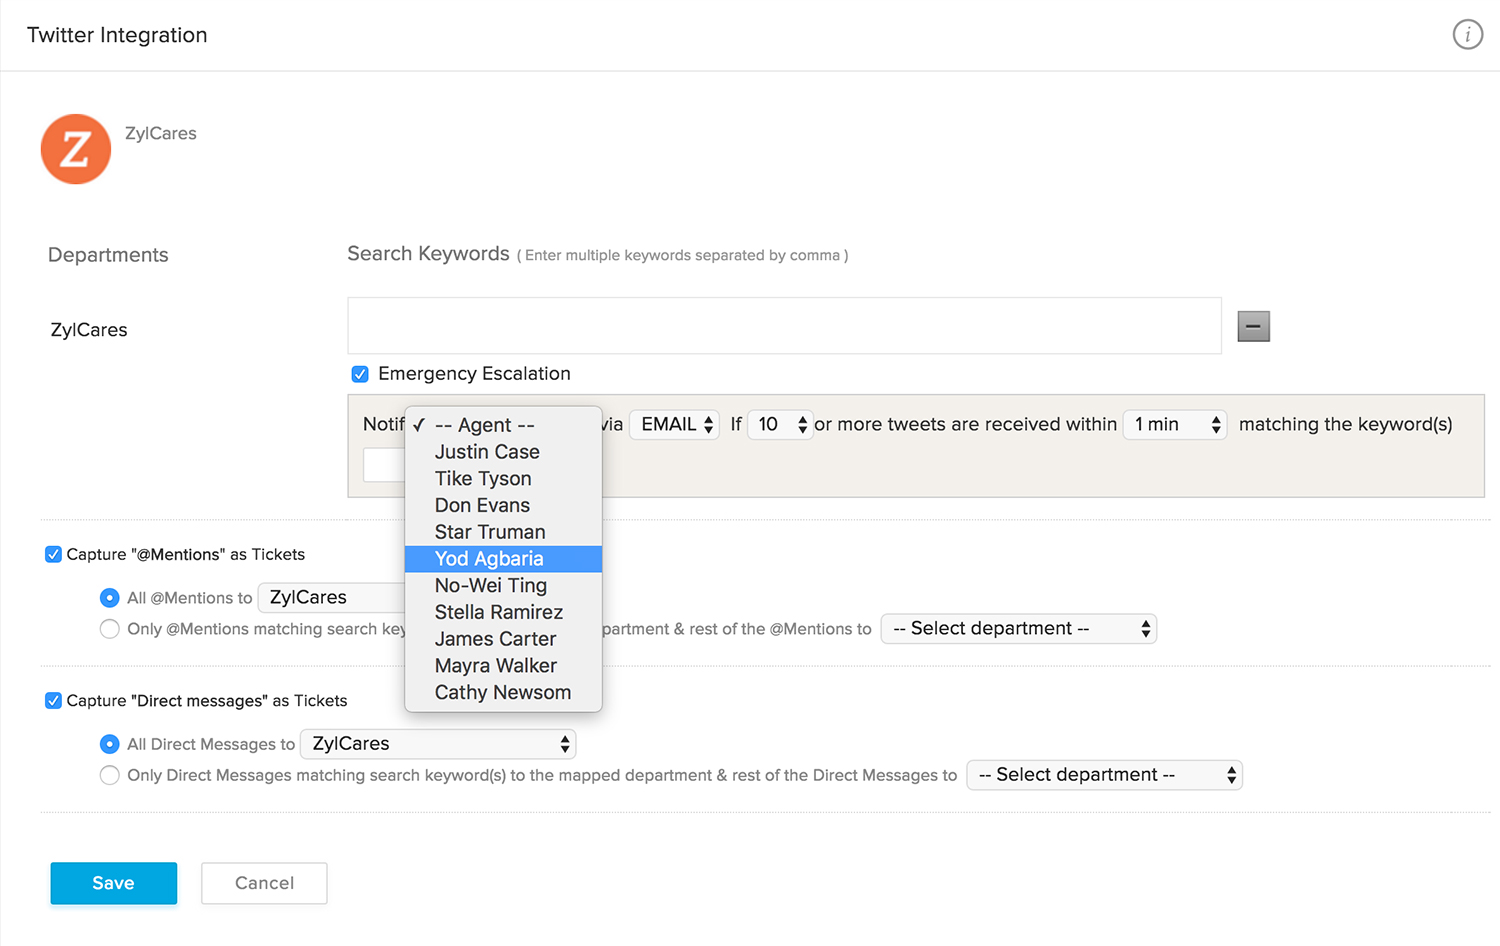Uncheck the Emergency Escalation checkbox
This screenshot has width=1500, height=946.
[x=360, y=374]
